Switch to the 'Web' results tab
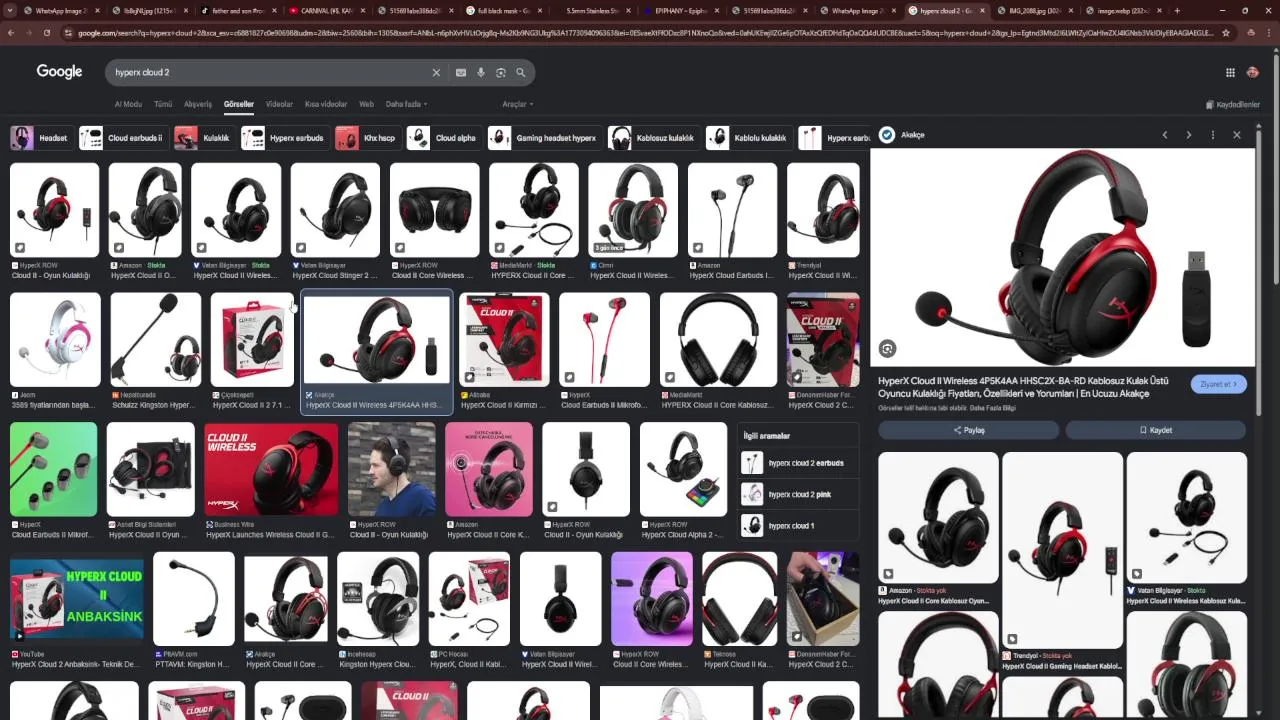Image resolution: width=1280 pixels, height=720 pixels. pyautogui.click(x=366, y=104)
